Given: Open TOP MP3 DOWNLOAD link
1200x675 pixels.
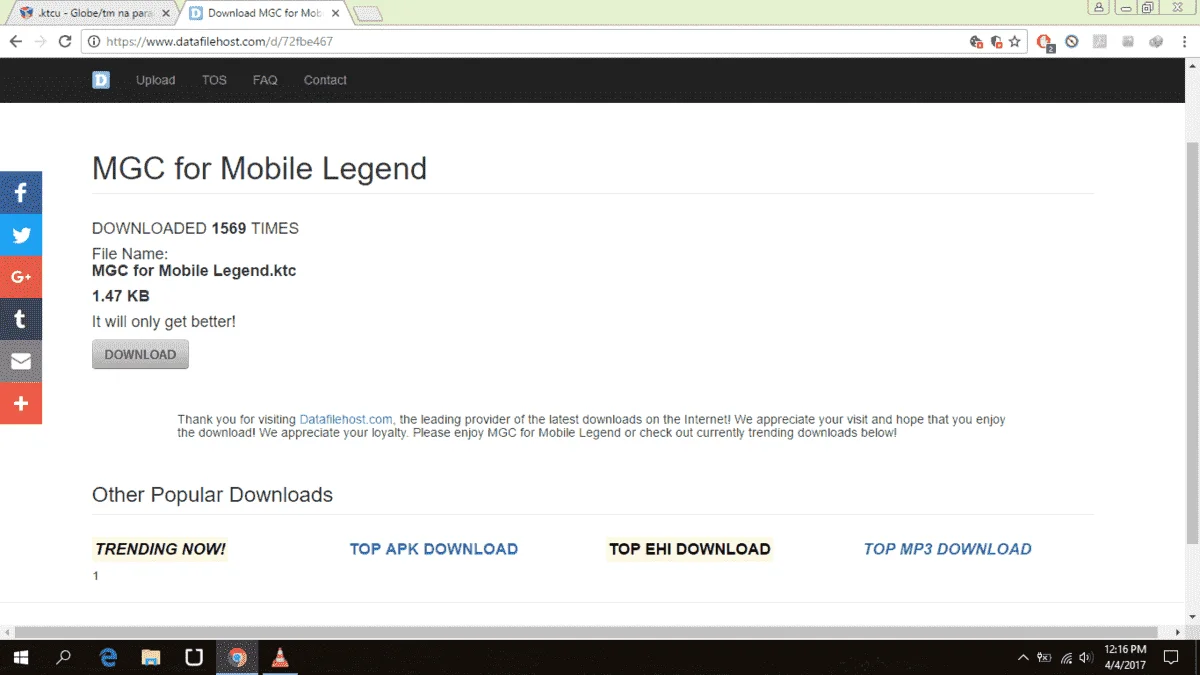Looking at the screenshot, I should click(x=947, y=549).
